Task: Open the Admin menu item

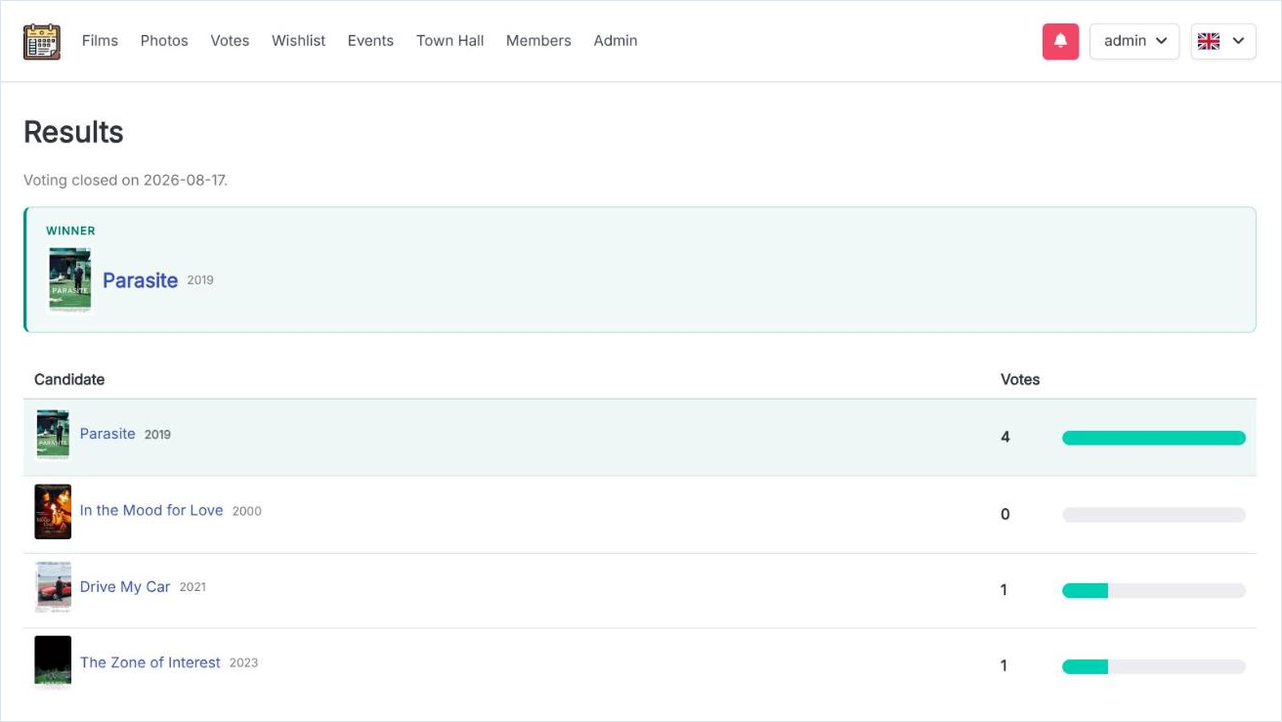Action: click(615, 41)
